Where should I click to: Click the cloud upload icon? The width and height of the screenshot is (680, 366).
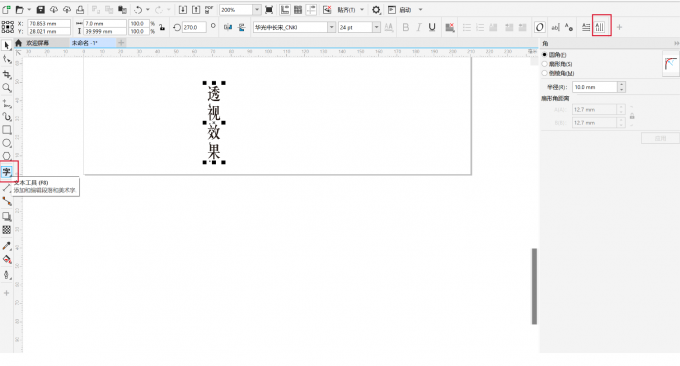(67, 10)
